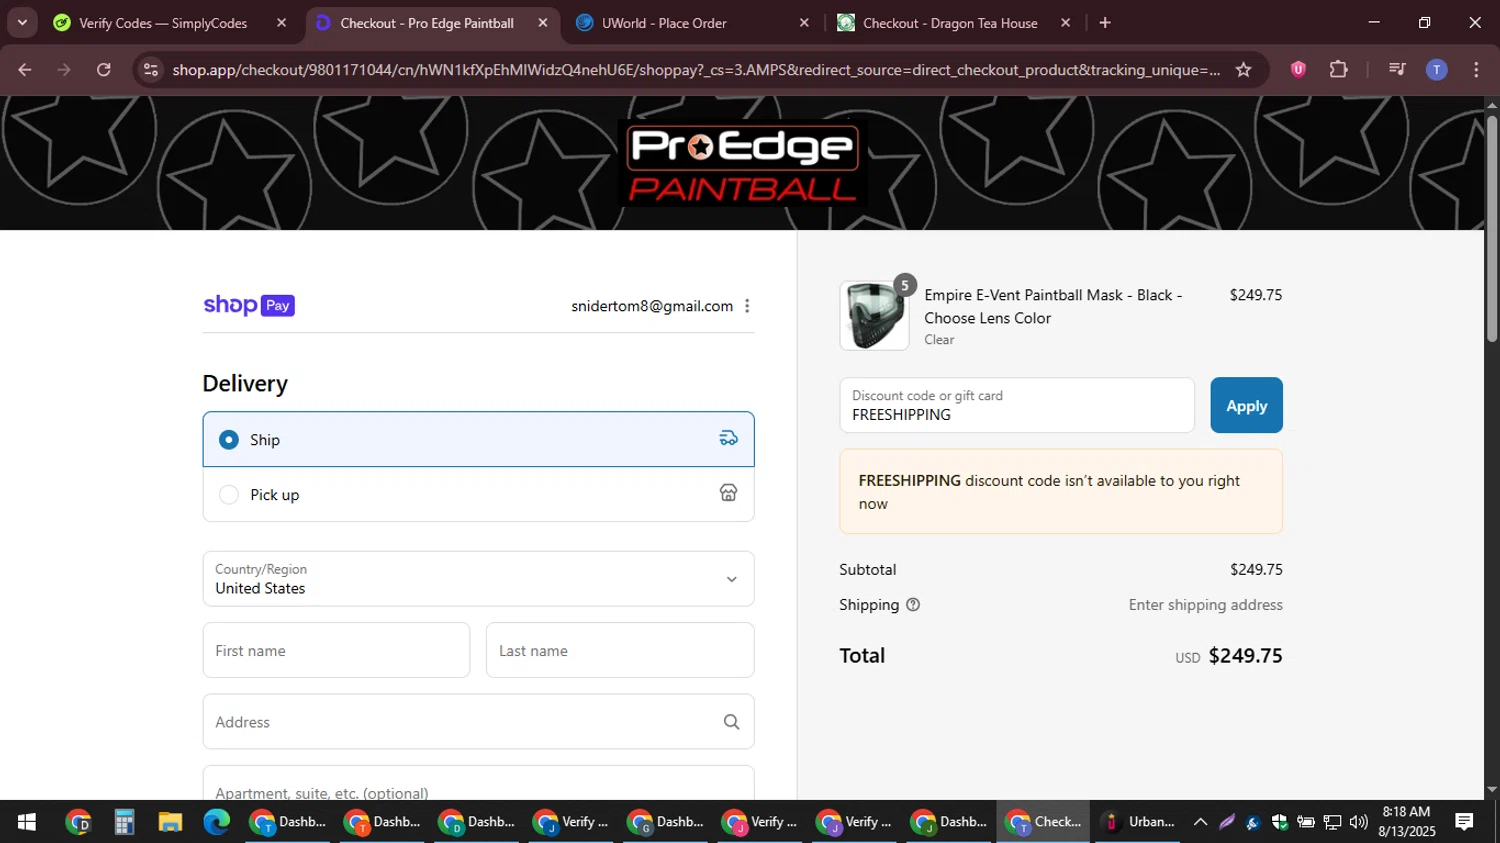Click the shield extension icon
This screenshot has height=843, width=1500.
coord(1298,70)
